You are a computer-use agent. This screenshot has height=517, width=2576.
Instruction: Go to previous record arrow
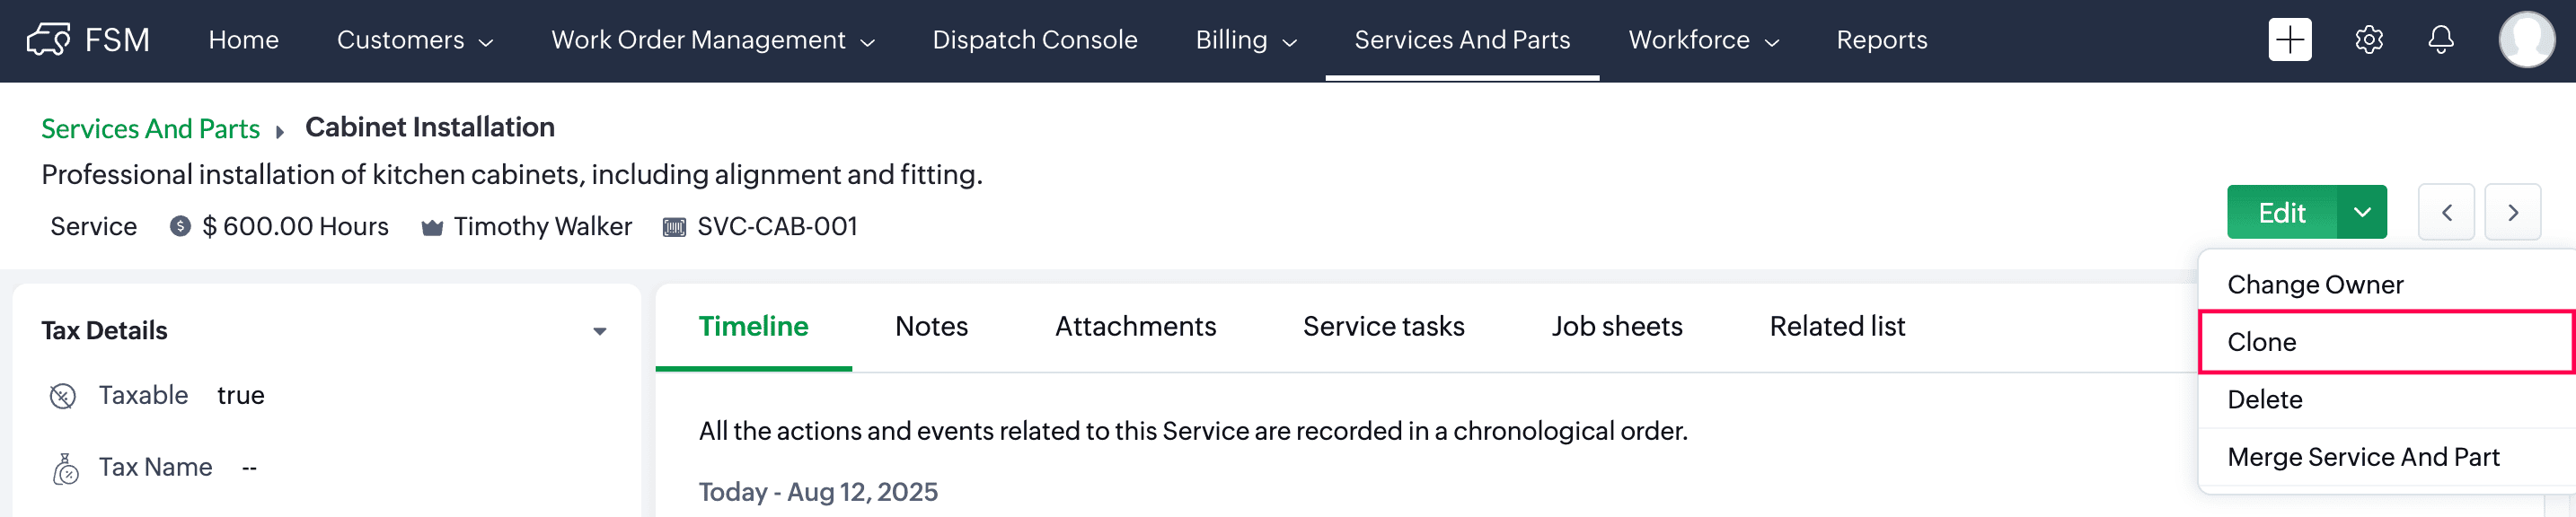point(2446,213)
